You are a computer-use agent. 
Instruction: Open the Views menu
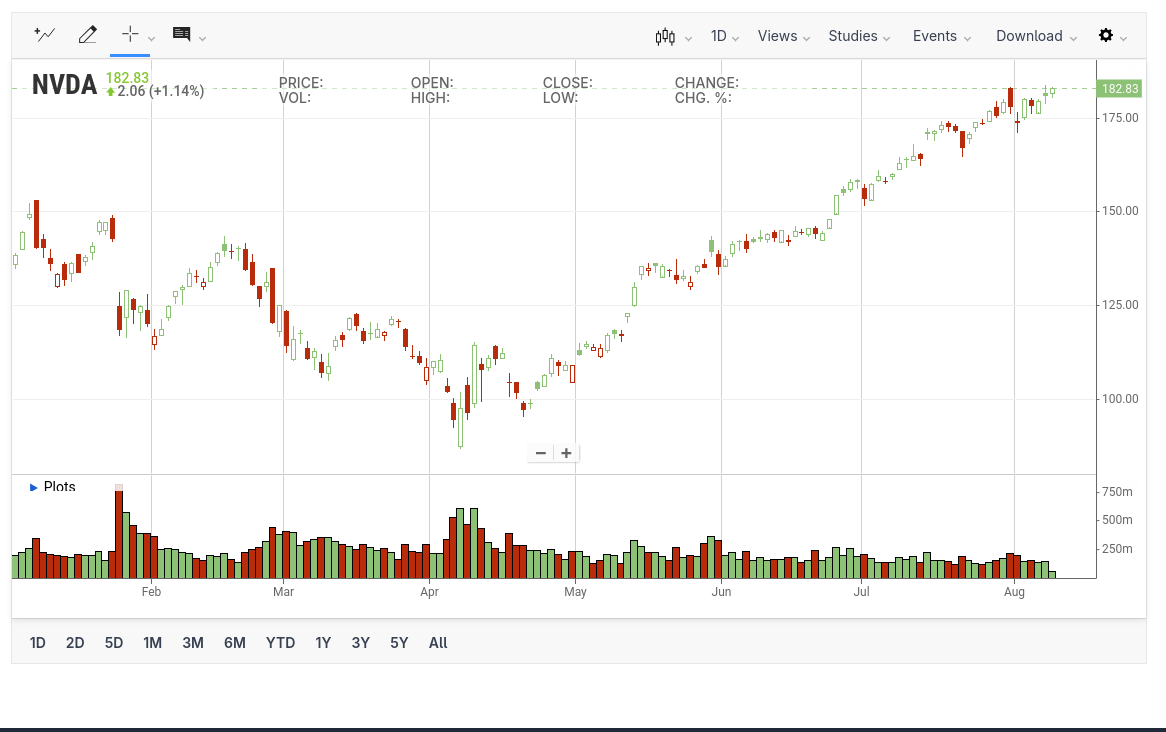coord(784,36)
